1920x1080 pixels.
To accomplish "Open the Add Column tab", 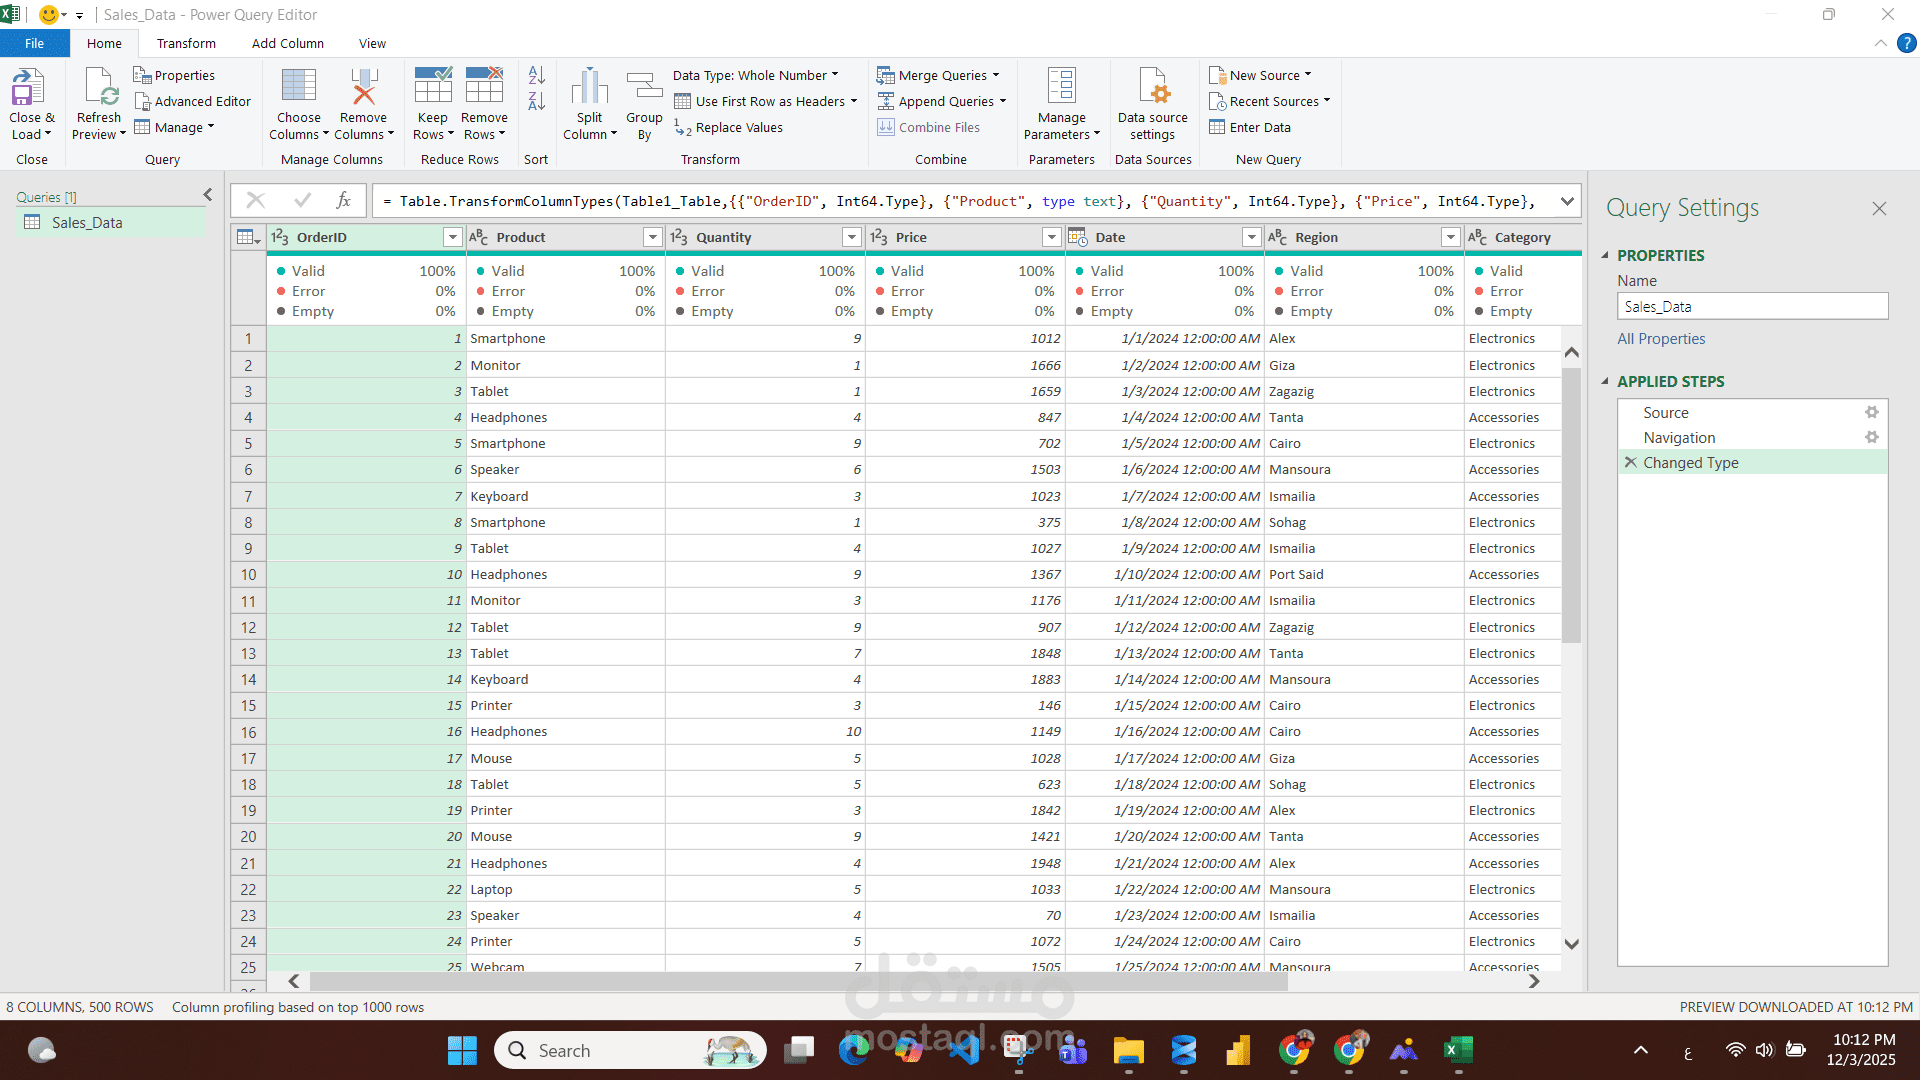I will pos(287,43).
